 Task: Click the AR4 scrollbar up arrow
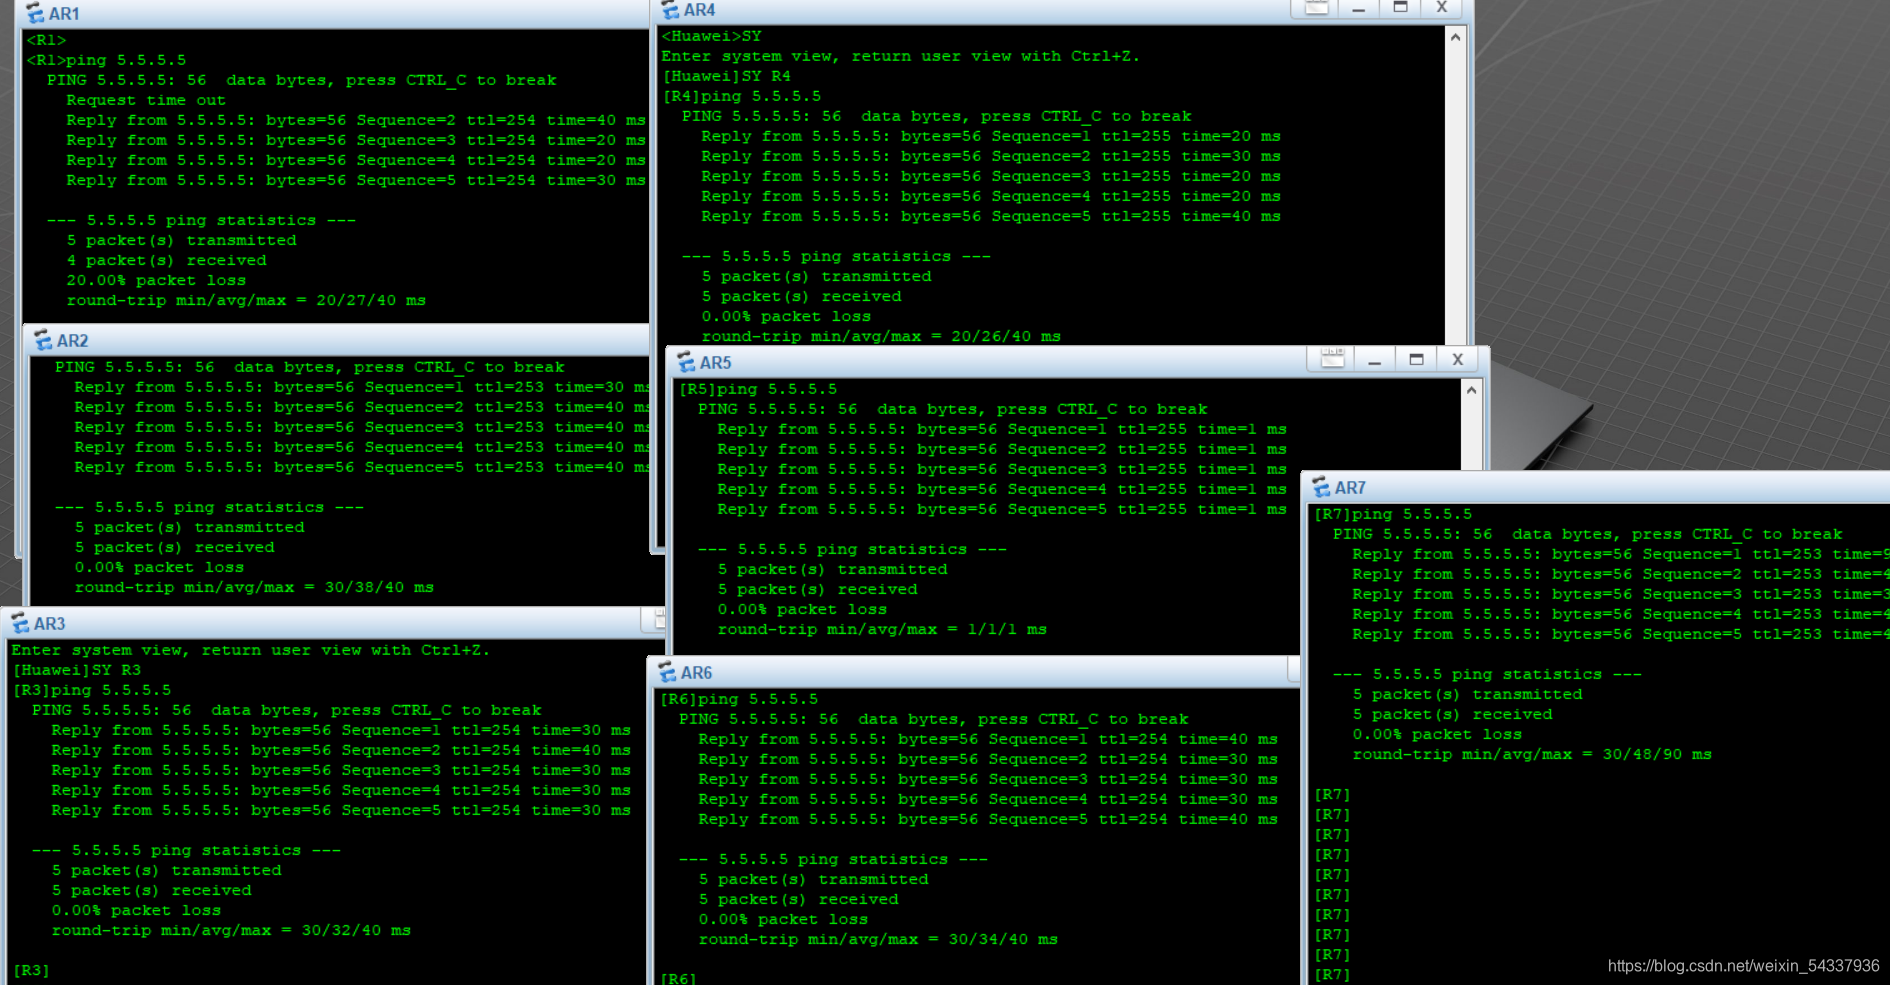[x=1456, y=38]
